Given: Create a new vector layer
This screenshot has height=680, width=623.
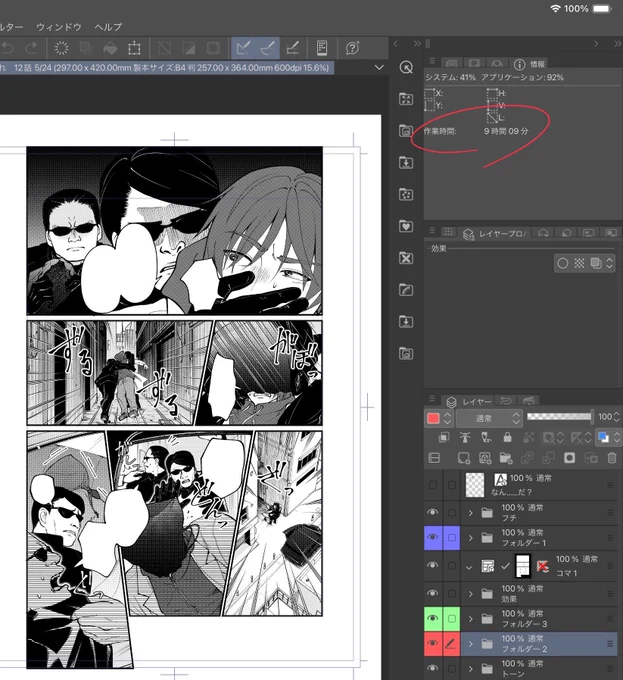Looking at the screenshot, I should (x=485, y=458).
